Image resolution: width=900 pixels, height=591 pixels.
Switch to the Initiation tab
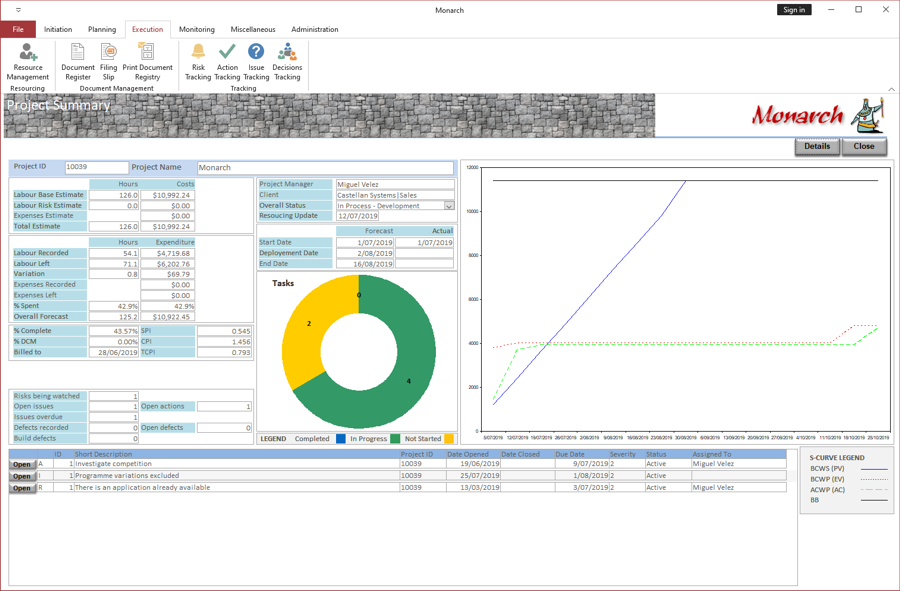coord(58,29)
